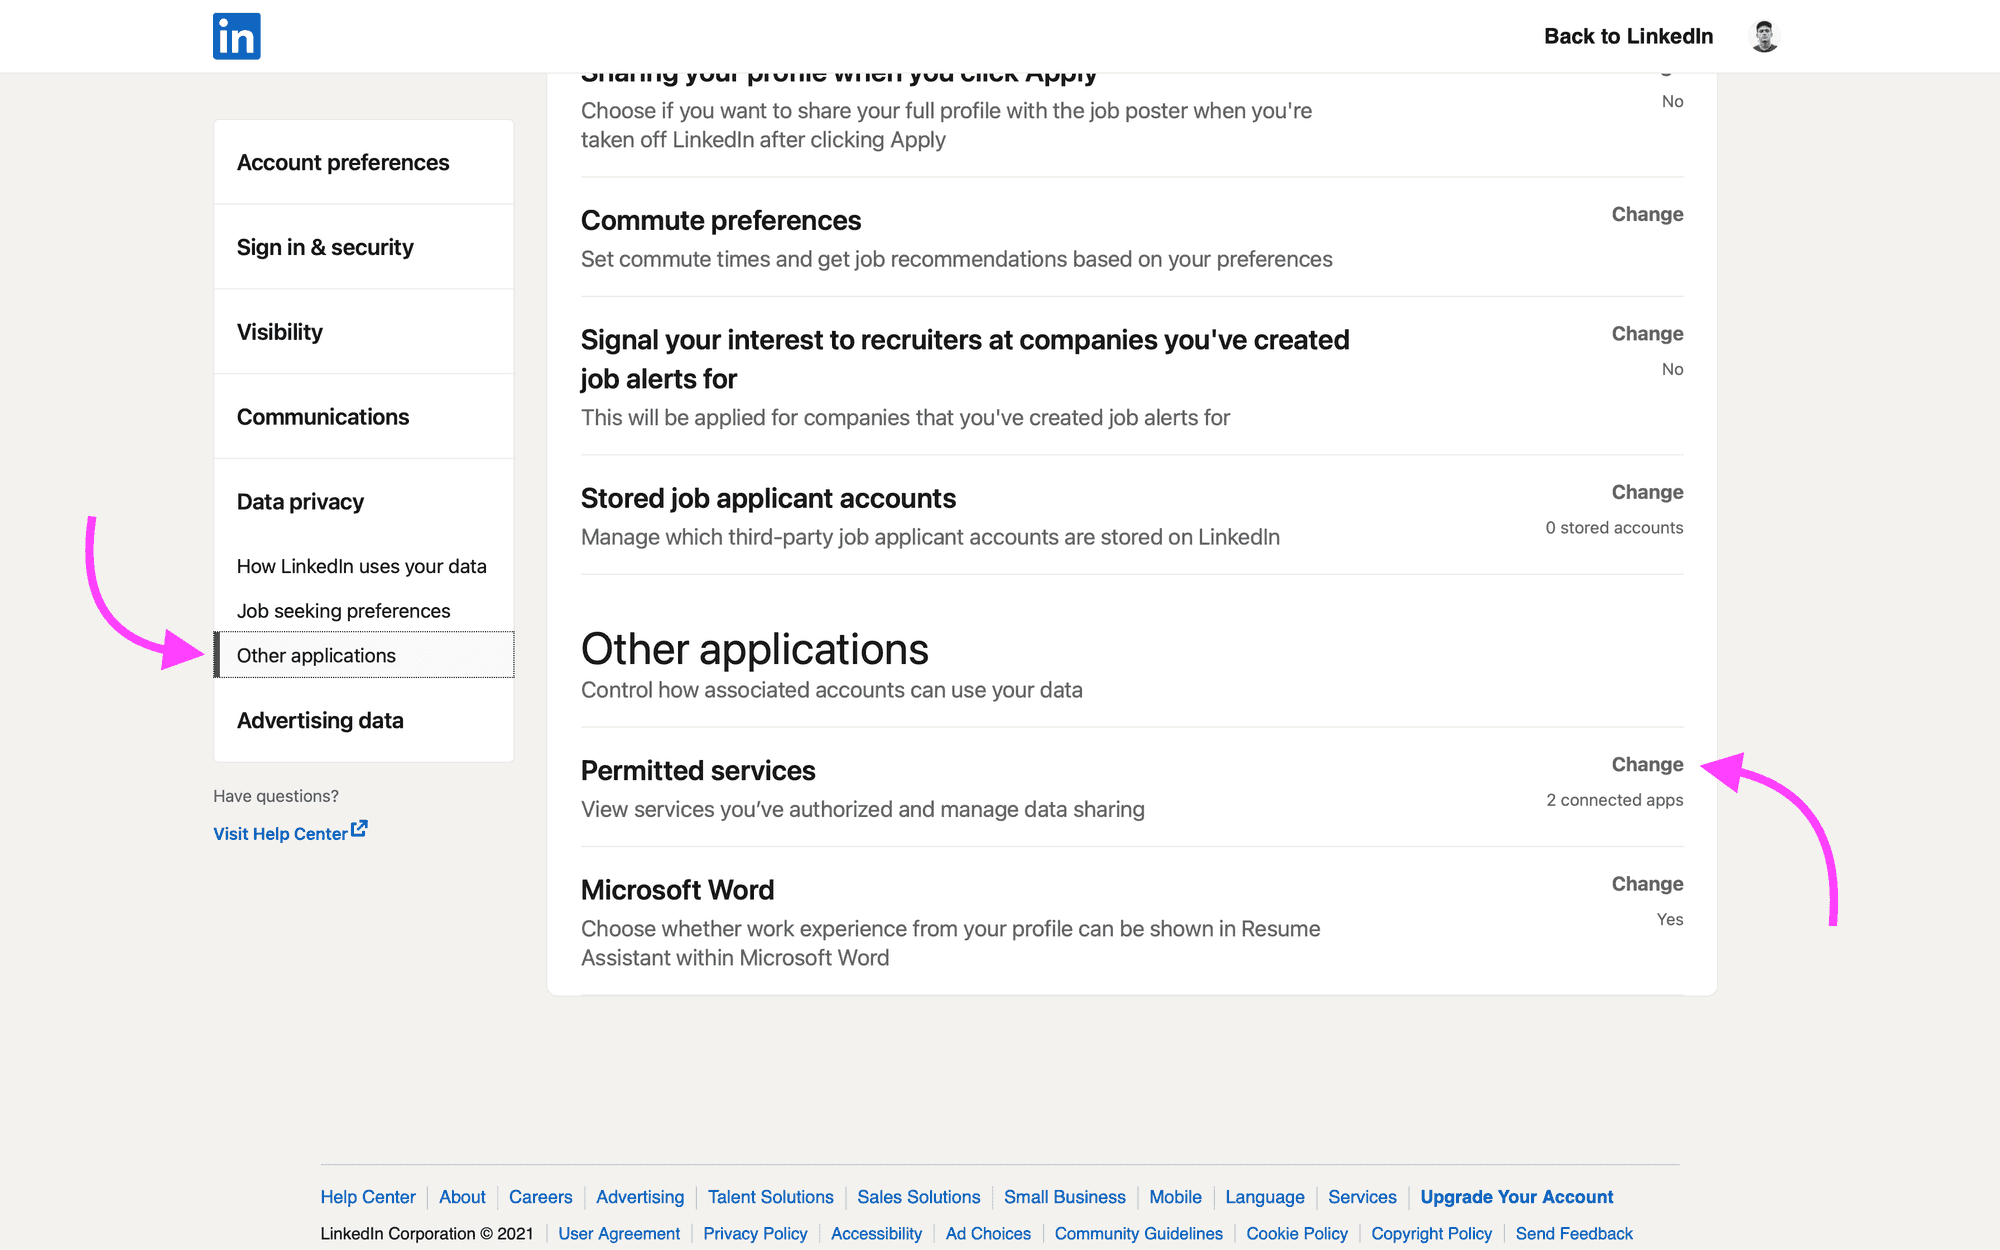This screenshot has width=2000, height=1250.
Task: Select the Visibility section
Action: point(364,332)
